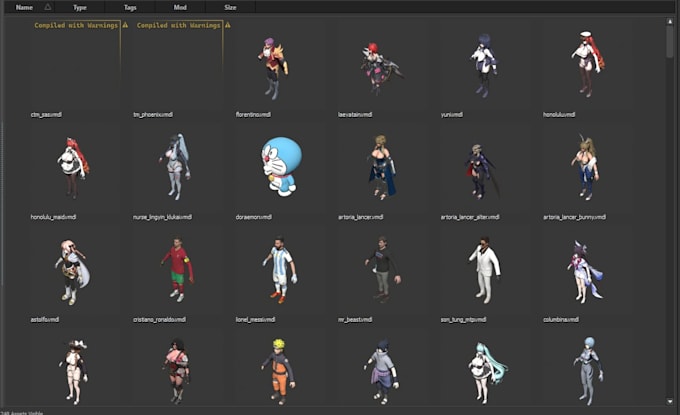Image resolution: width=680 pixels, height=415 pixels.
Task: Click the vertical scrollbar thumb of the asset list
Action: pyautogui.click(x=670, y=41)
